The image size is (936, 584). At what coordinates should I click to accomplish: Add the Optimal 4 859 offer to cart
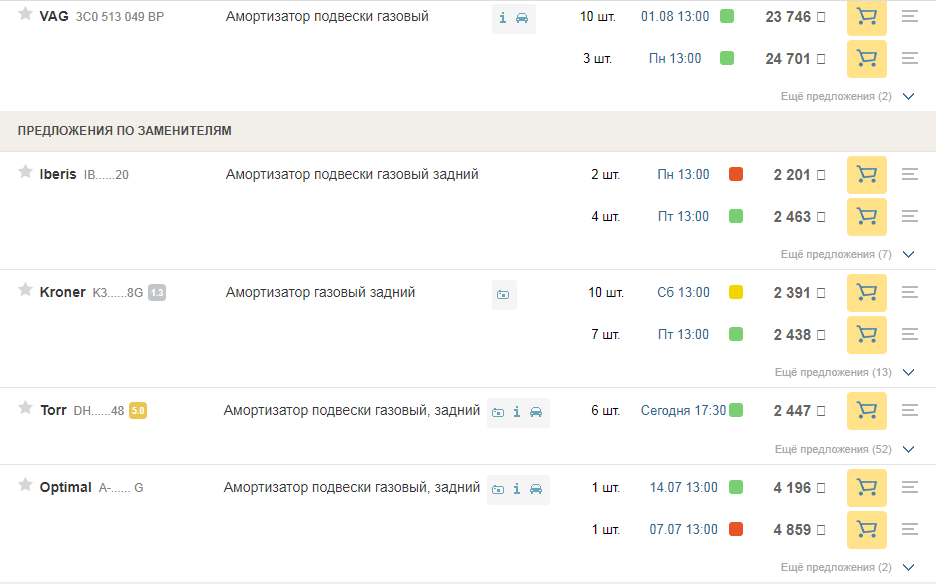tap(866, 530)
